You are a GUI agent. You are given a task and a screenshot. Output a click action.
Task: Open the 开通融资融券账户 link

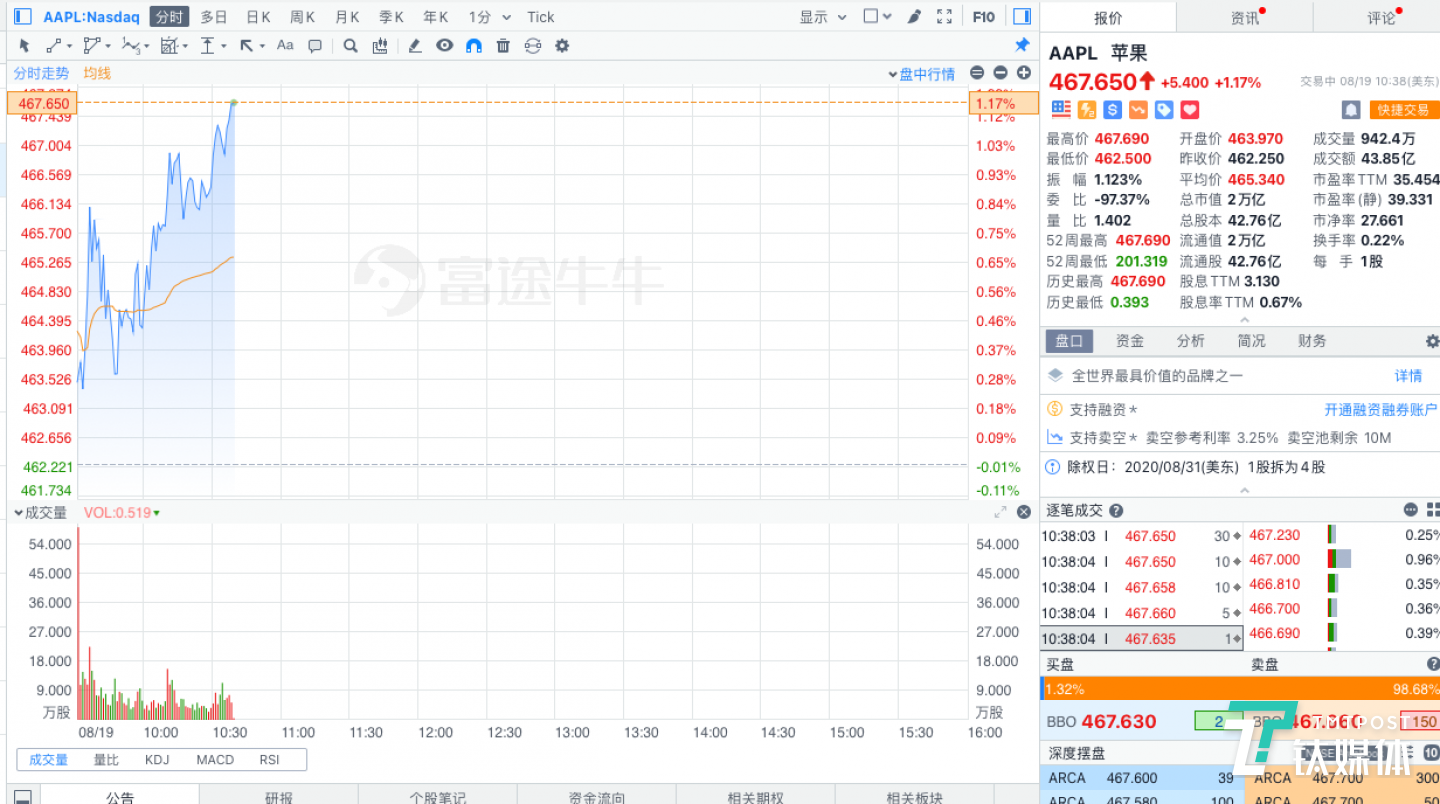click(x=1380, y=410)
